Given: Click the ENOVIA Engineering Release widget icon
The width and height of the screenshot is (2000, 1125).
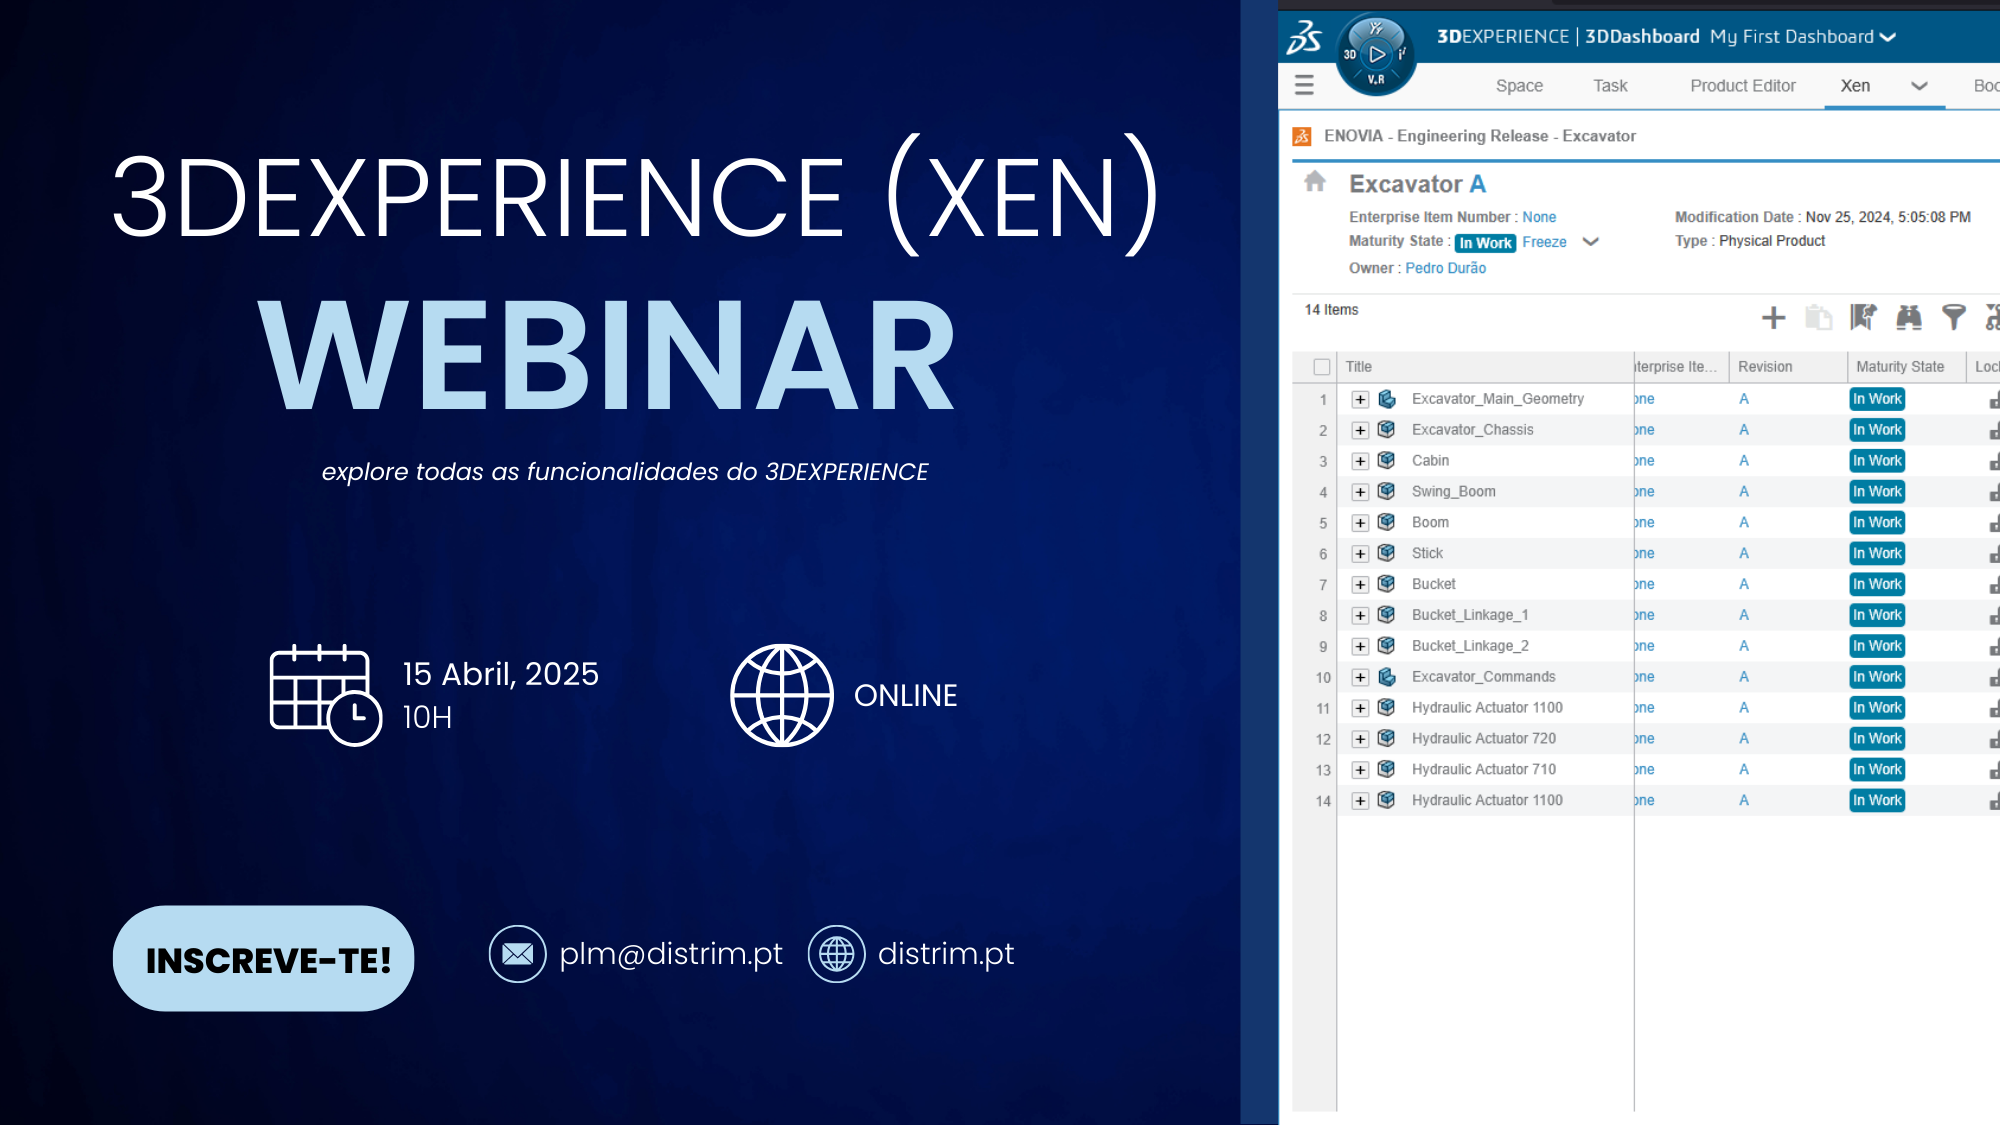Looking at the screenshot, I should [x=1302, y=136].
